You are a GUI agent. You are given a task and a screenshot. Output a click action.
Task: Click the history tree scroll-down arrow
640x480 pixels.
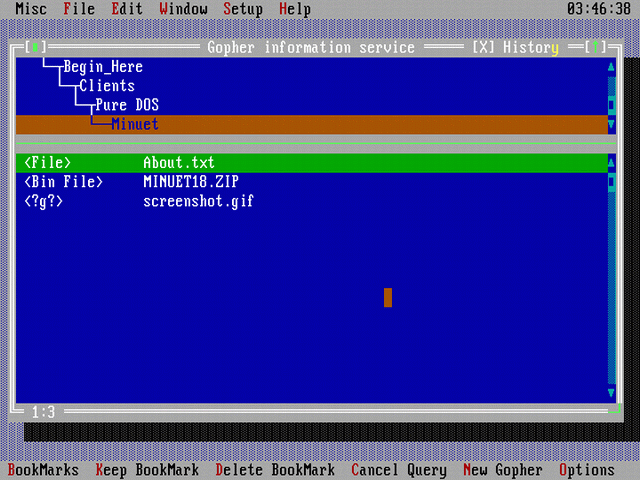612,124
